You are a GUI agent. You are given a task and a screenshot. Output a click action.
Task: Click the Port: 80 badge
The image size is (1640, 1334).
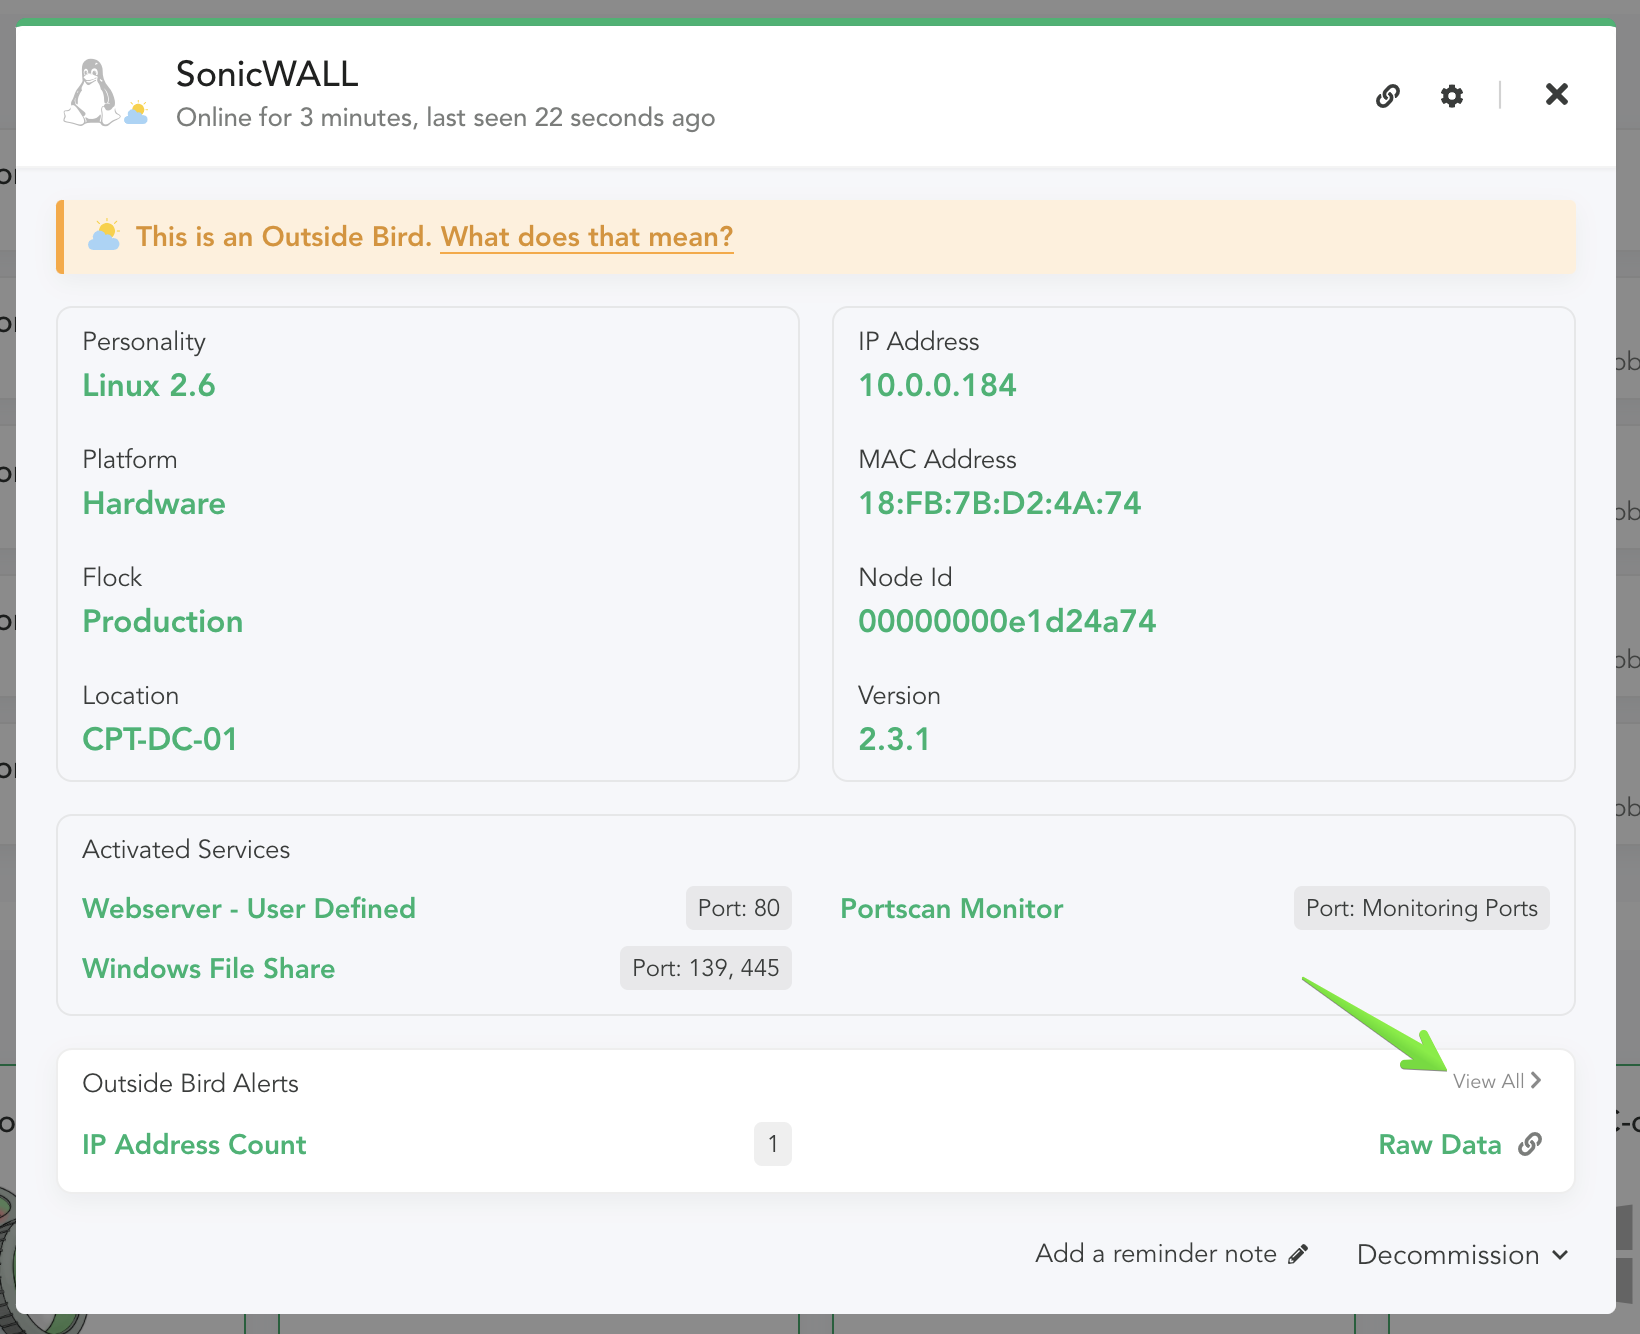point(739,908)
